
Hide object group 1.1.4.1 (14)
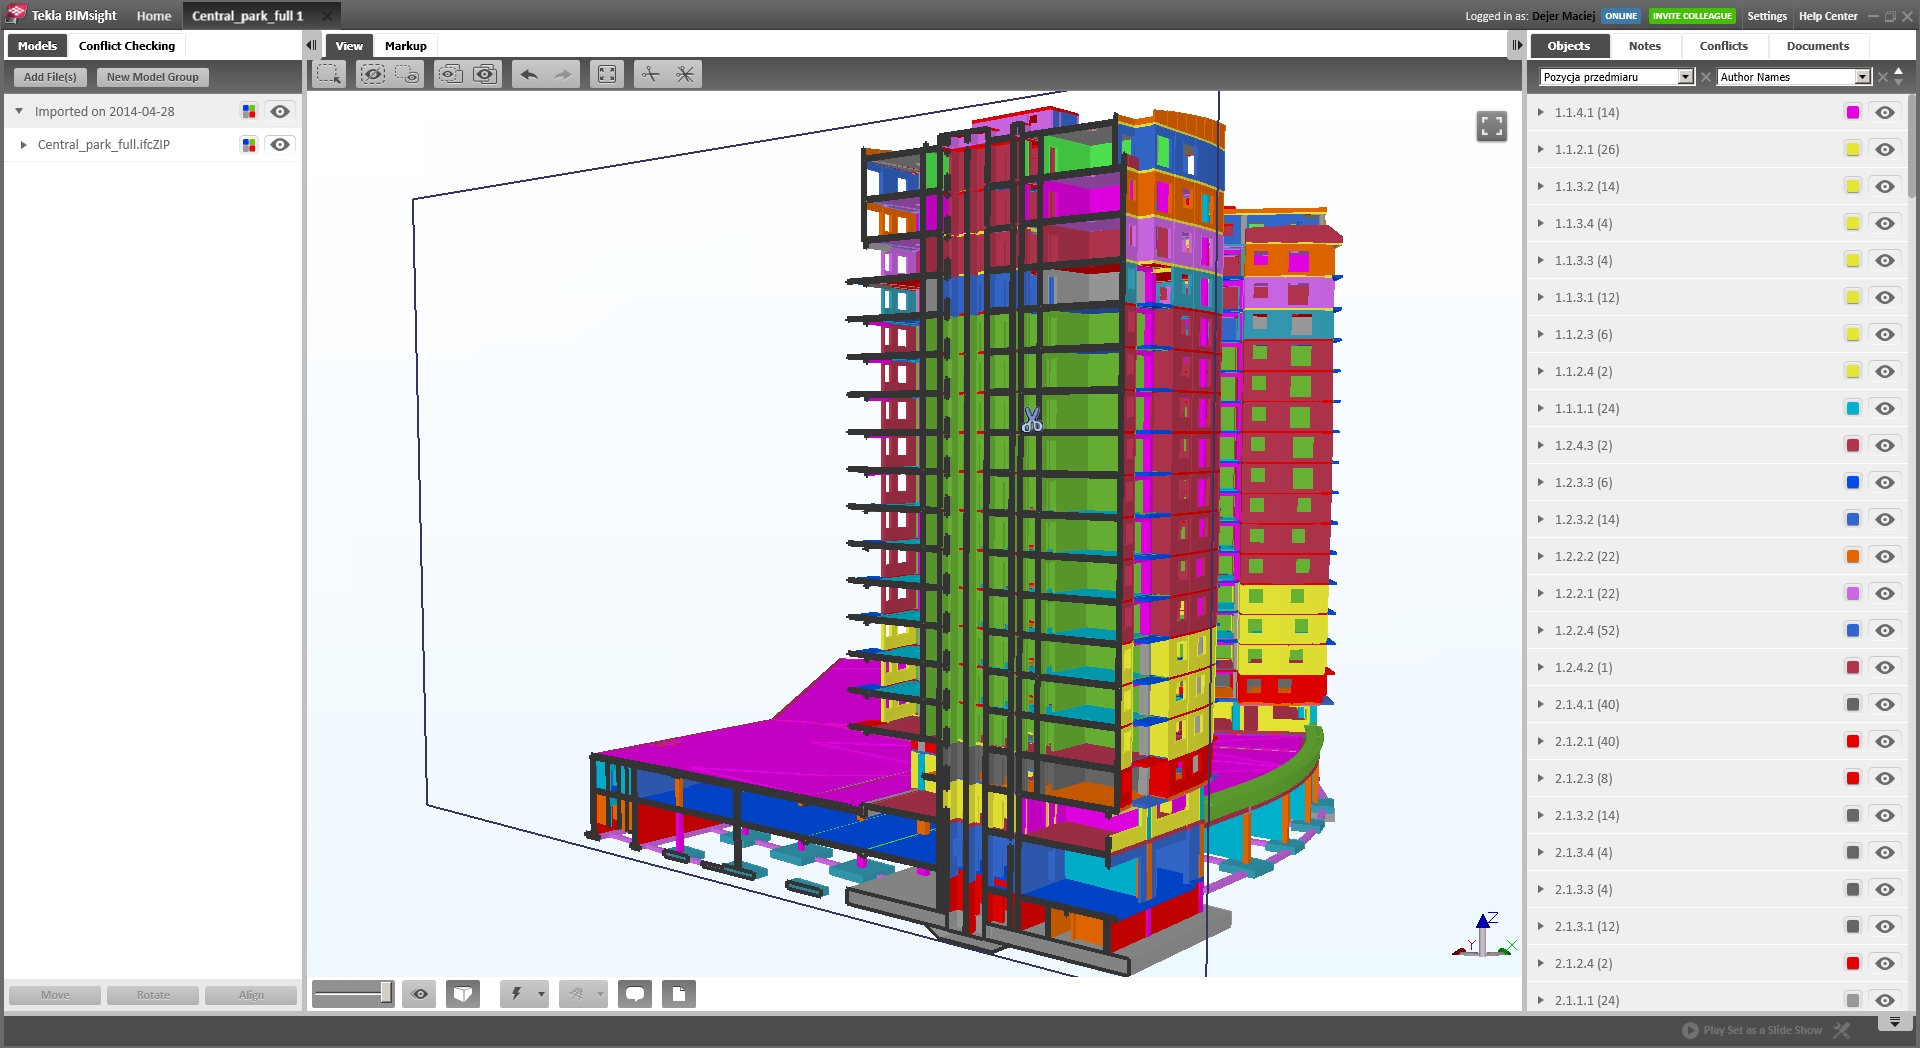tap(1885, 113)
